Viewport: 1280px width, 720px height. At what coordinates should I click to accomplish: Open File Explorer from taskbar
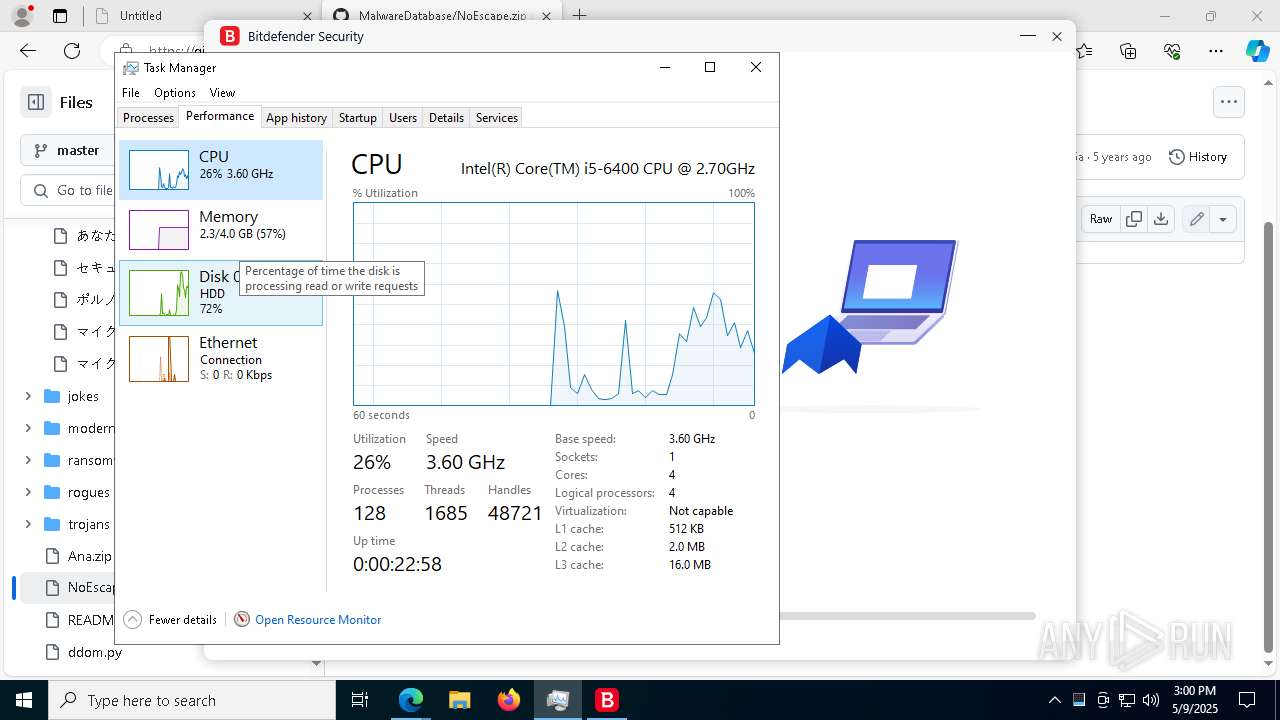[x=459, y=700]
